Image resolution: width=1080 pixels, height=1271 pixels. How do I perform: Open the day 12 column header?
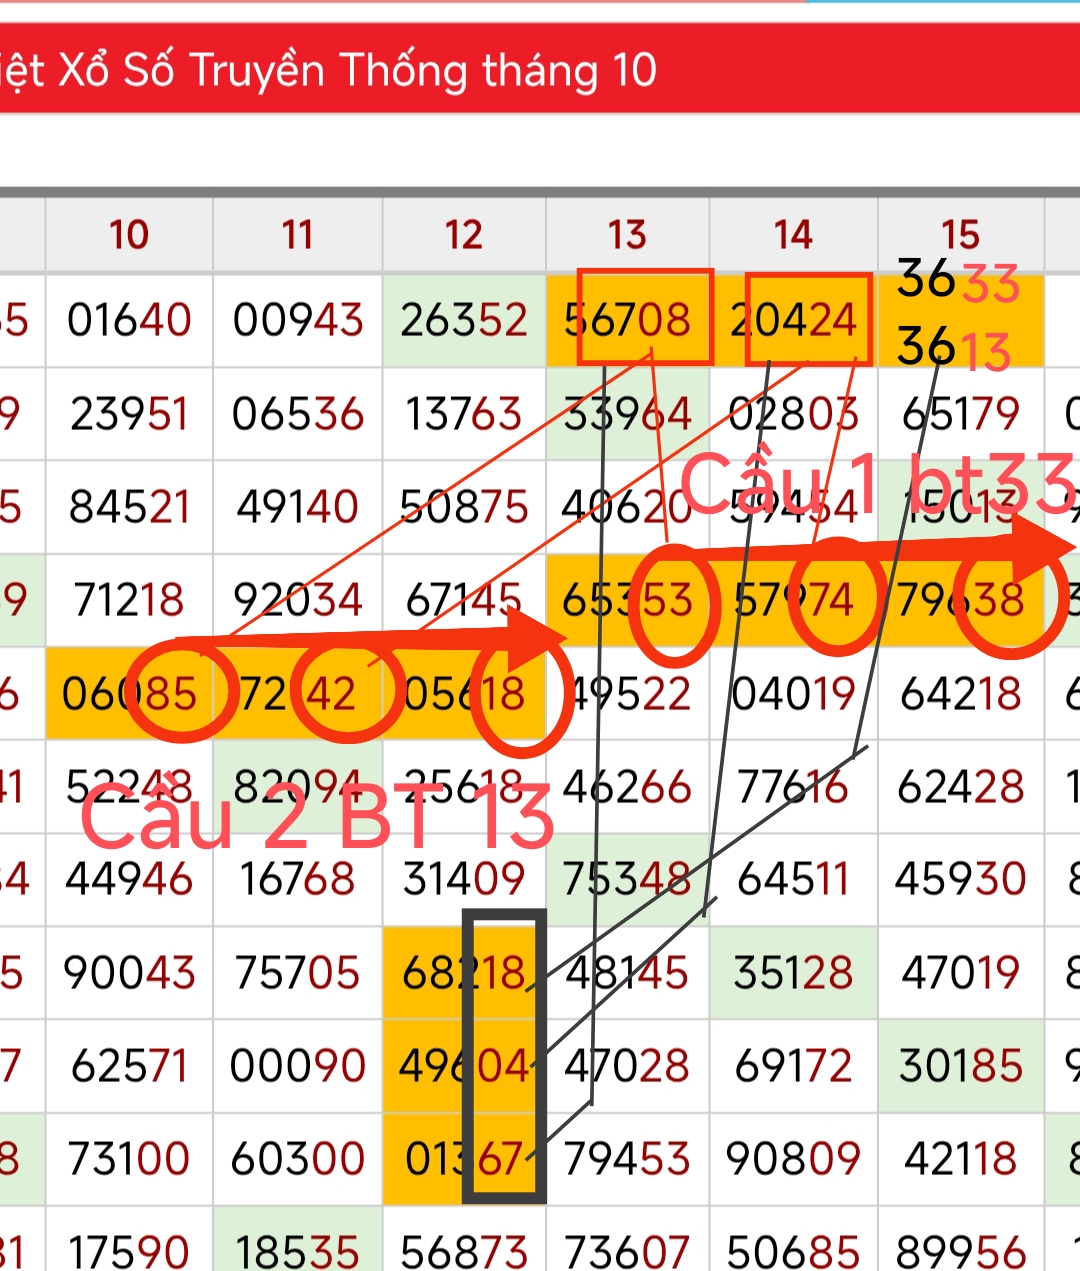[464, 235]
